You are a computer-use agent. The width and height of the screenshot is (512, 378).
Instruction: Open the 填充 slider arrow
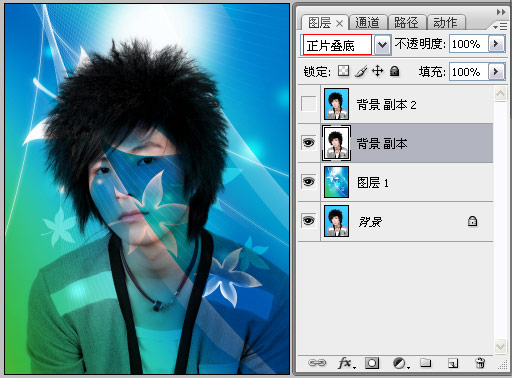496,71
